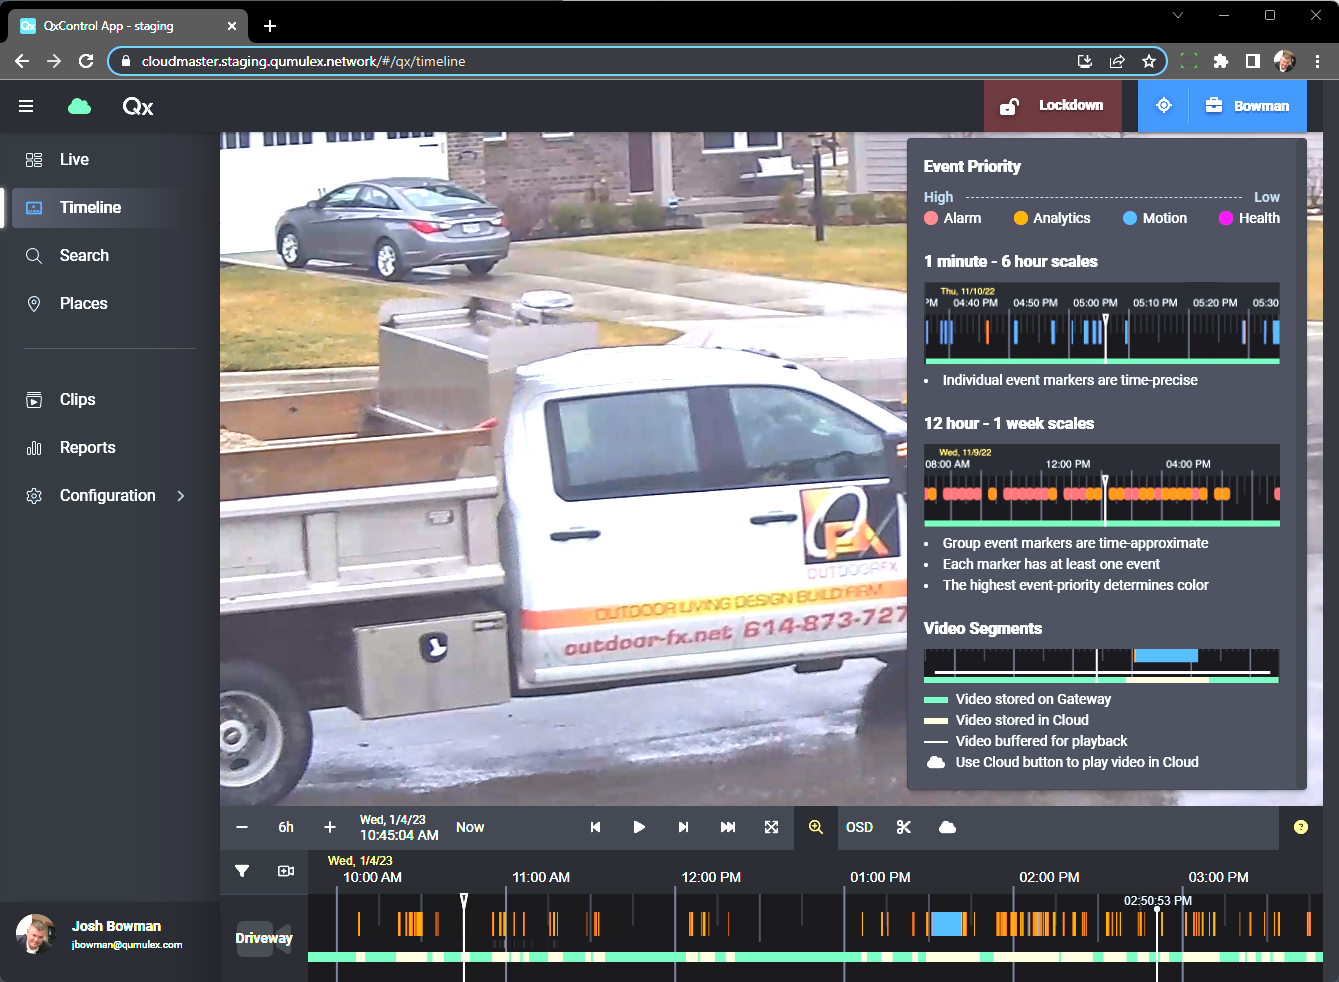Click the Analytics orange swatch in legend

(1020, 218)
